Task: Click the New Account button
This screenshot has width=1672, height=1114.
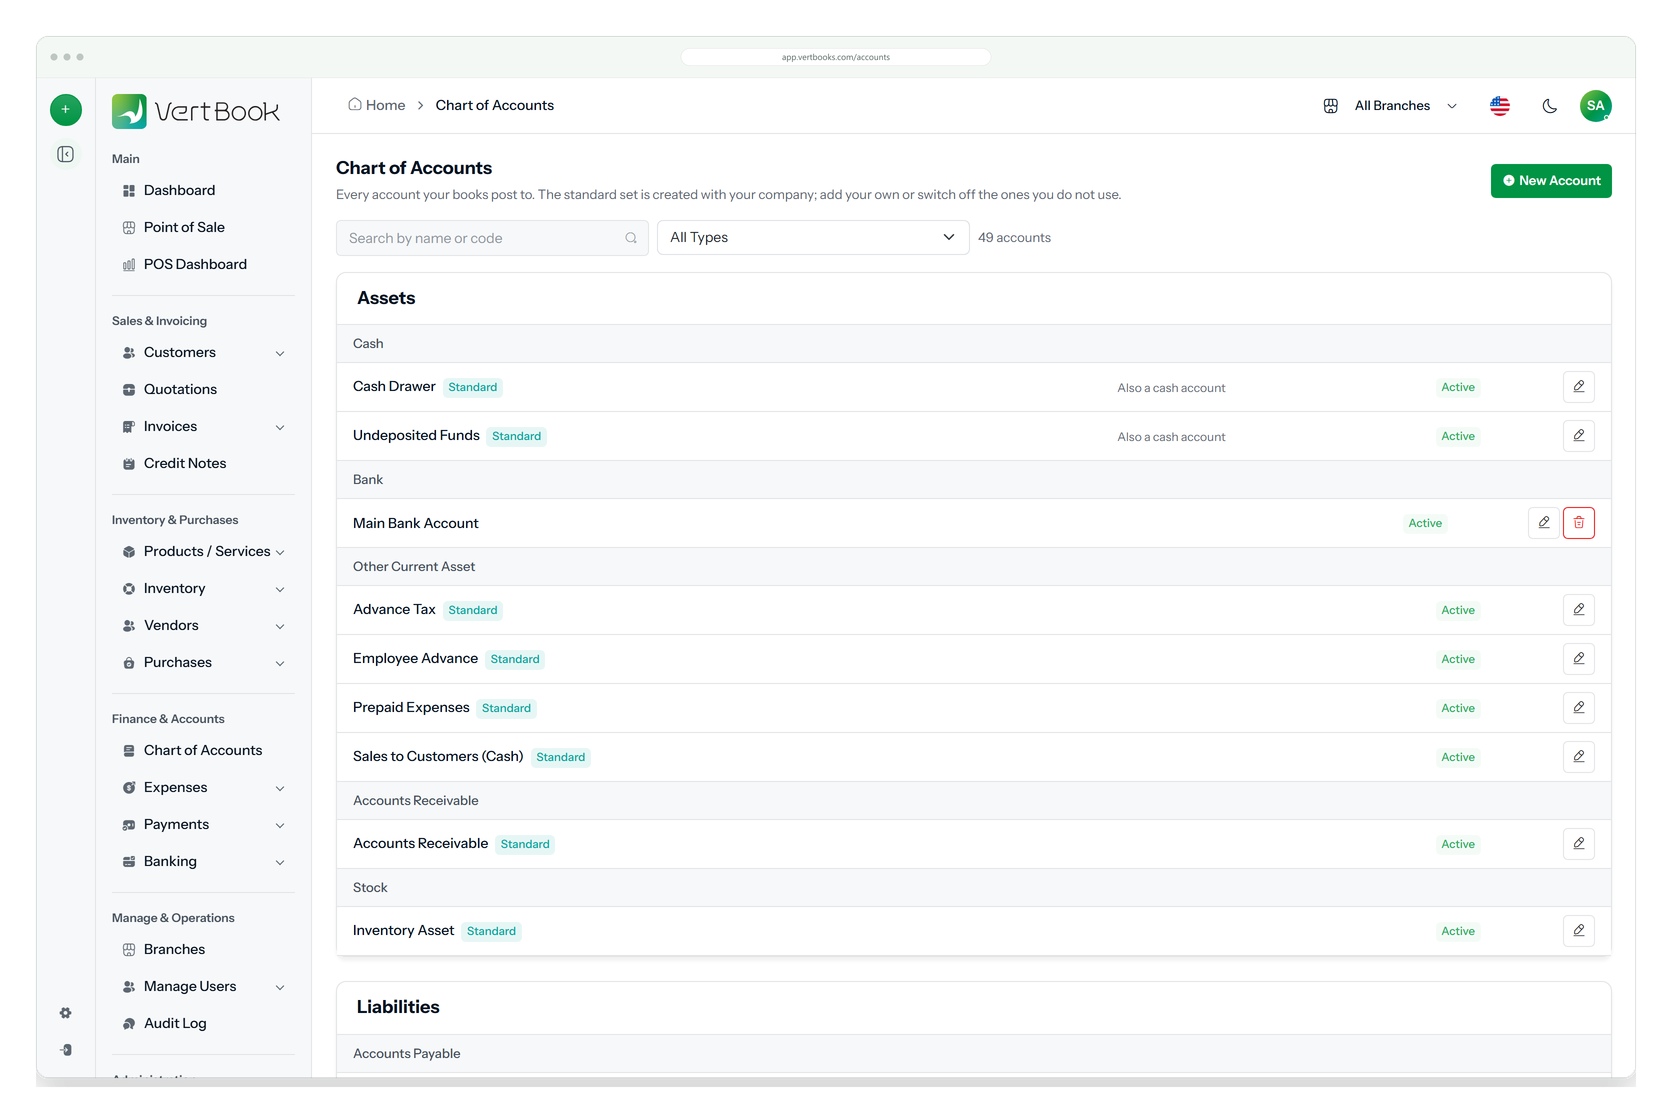Action: click(x=1551, y=181)
